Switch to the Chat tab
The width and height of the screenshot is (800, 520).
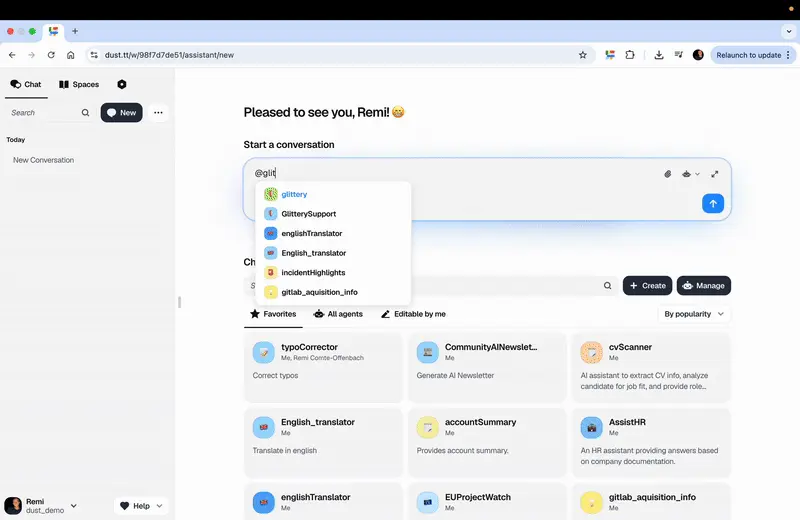(x=26, y=84)
